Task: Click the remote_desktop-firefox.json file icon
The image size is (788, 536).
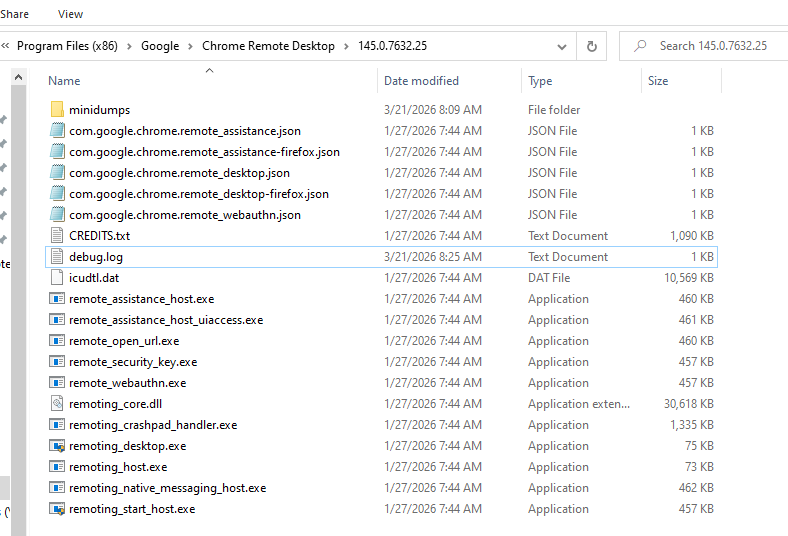Action: (57, 194)
